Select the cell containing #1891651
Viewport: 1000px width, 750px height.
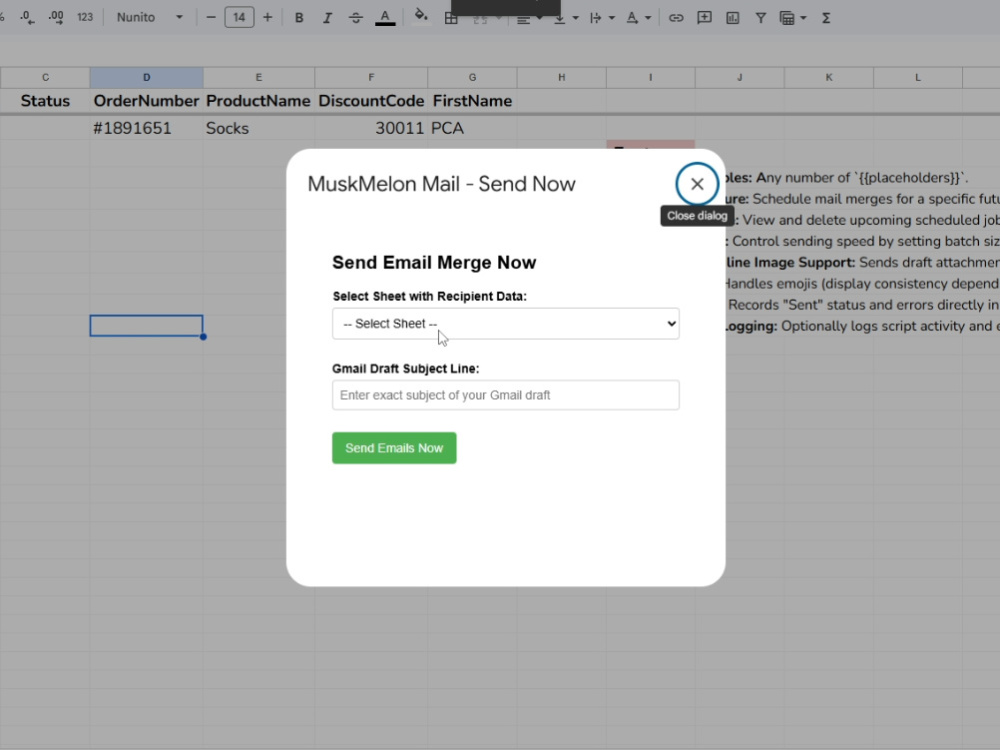coord(147,128)
